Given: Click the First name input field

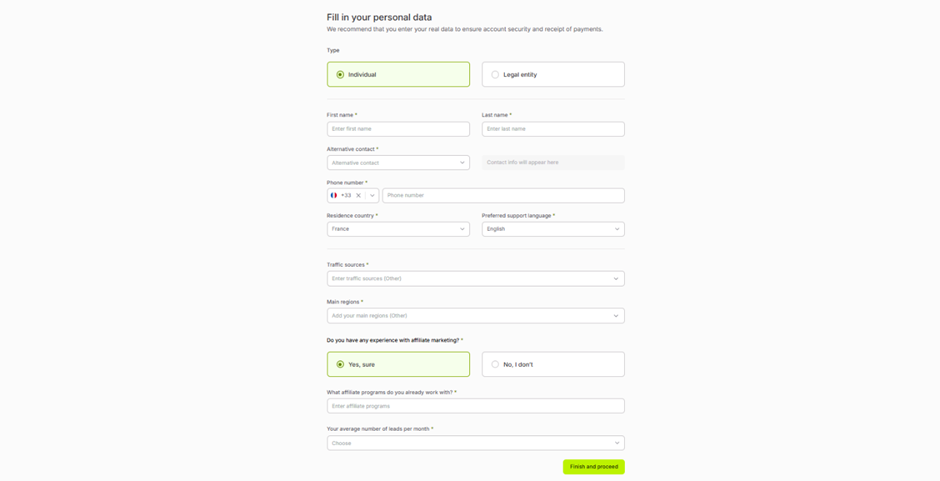Looking at the screenshot, I should [398, 129].
